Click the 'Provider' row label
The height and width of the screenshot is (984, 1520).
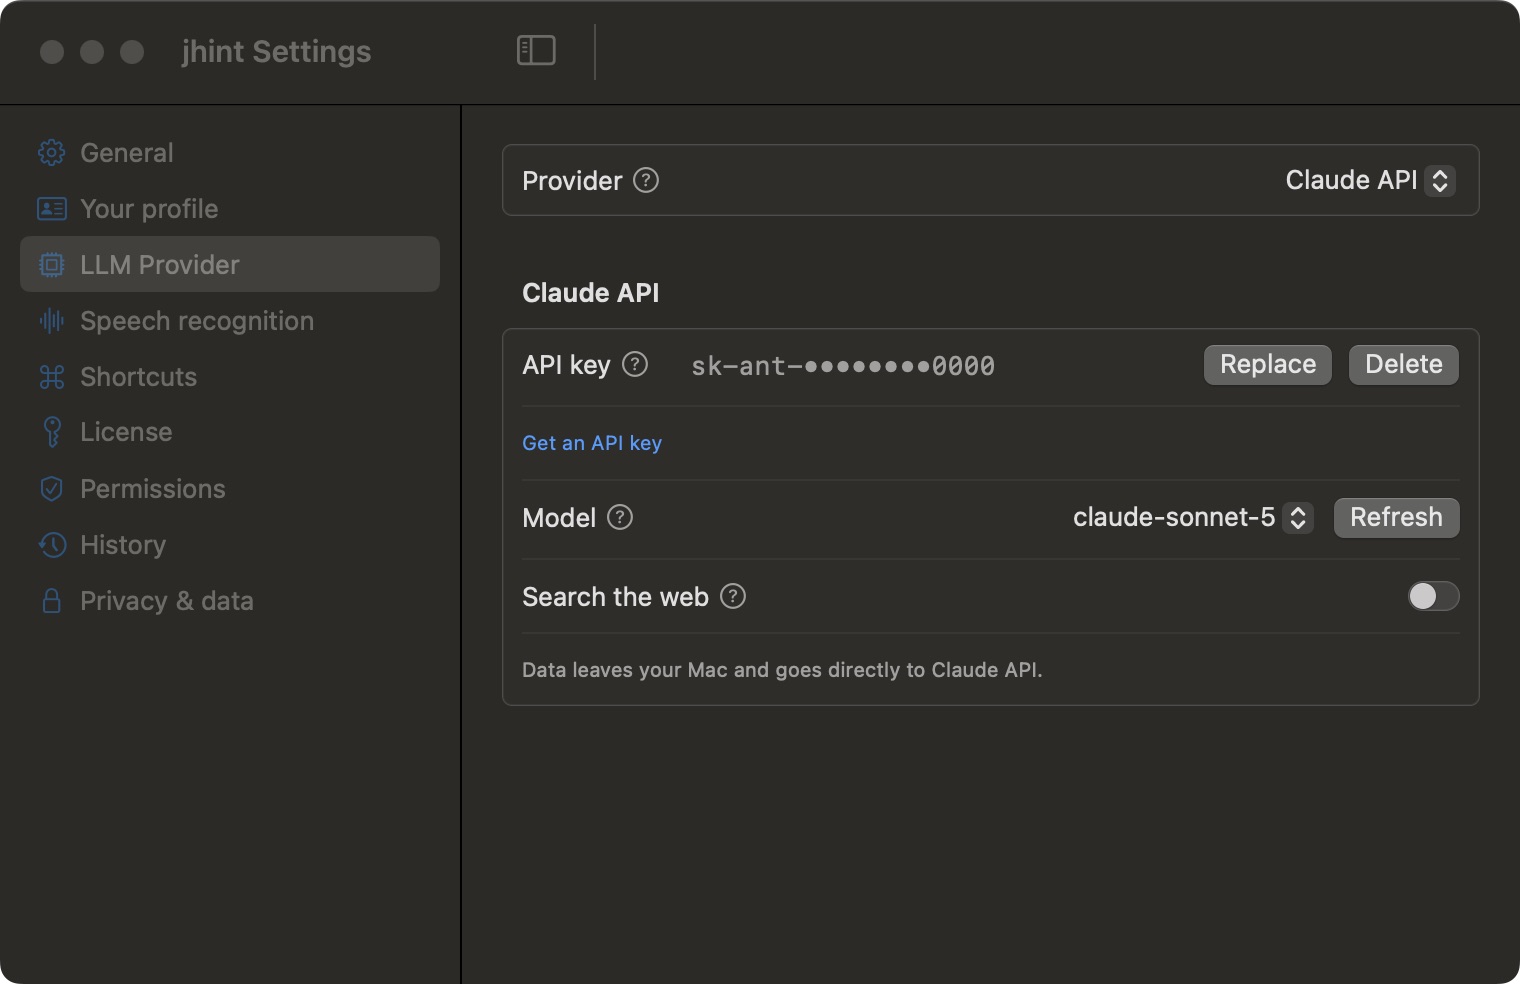pyautogui.click(x=572, y=181)
